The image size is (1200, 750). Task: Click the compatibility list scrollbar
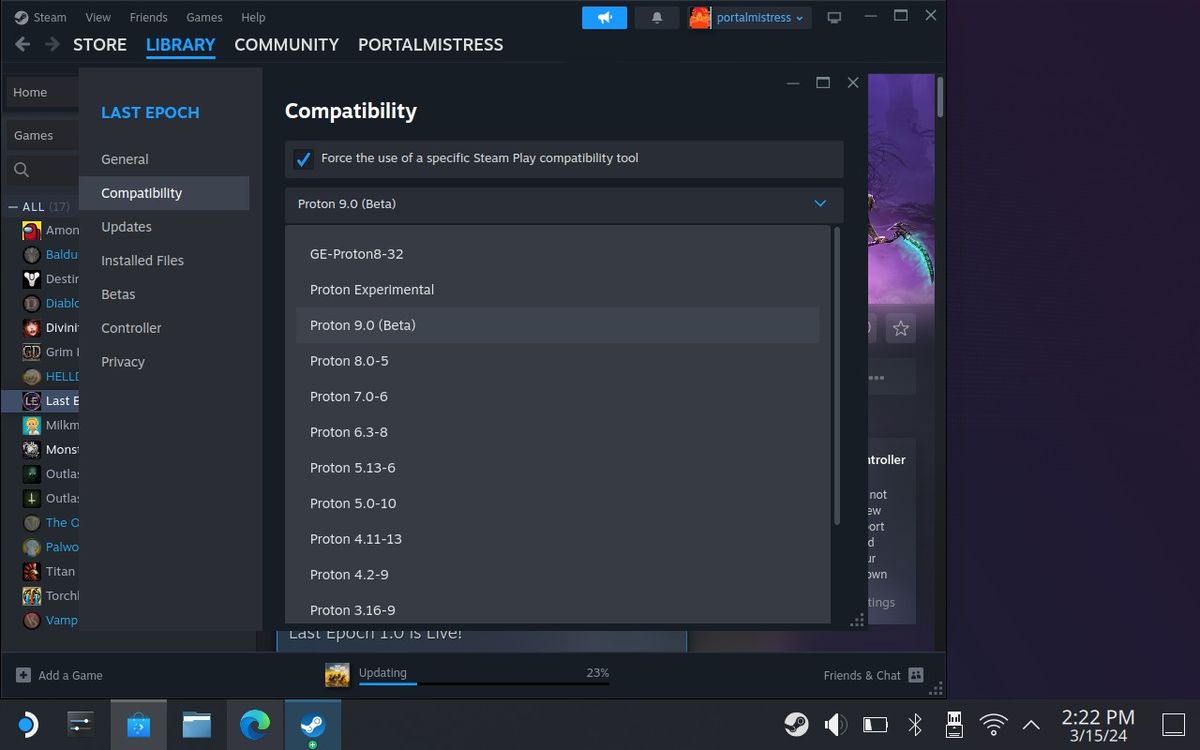click(837, 376)
